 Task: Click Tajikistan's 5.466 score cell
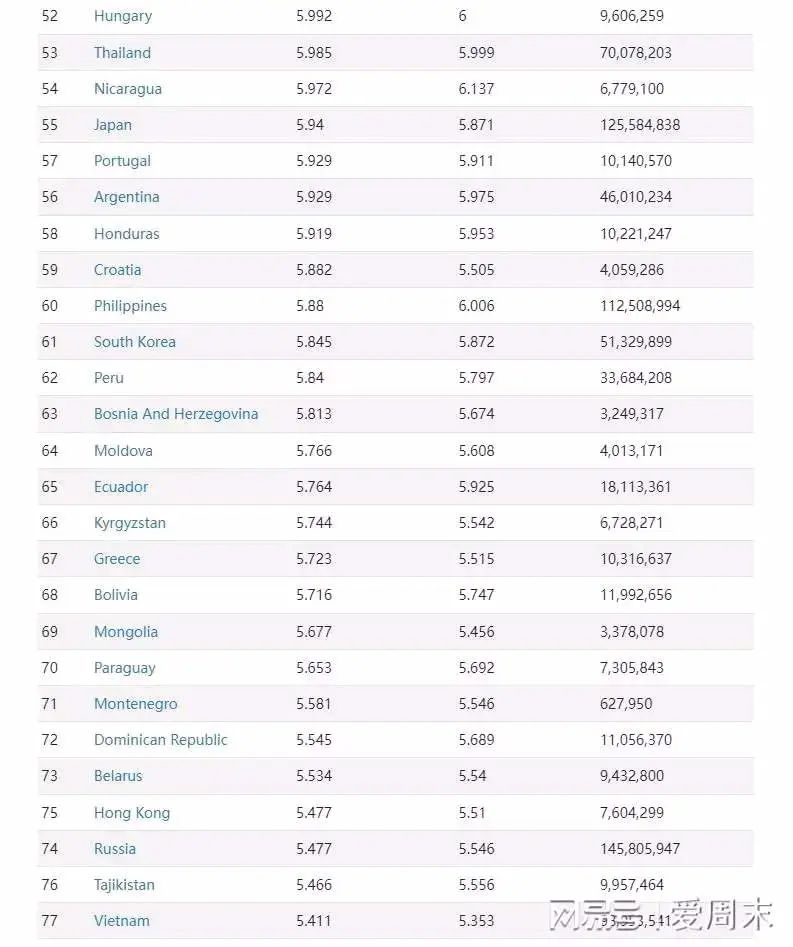[x=314, y=885]
